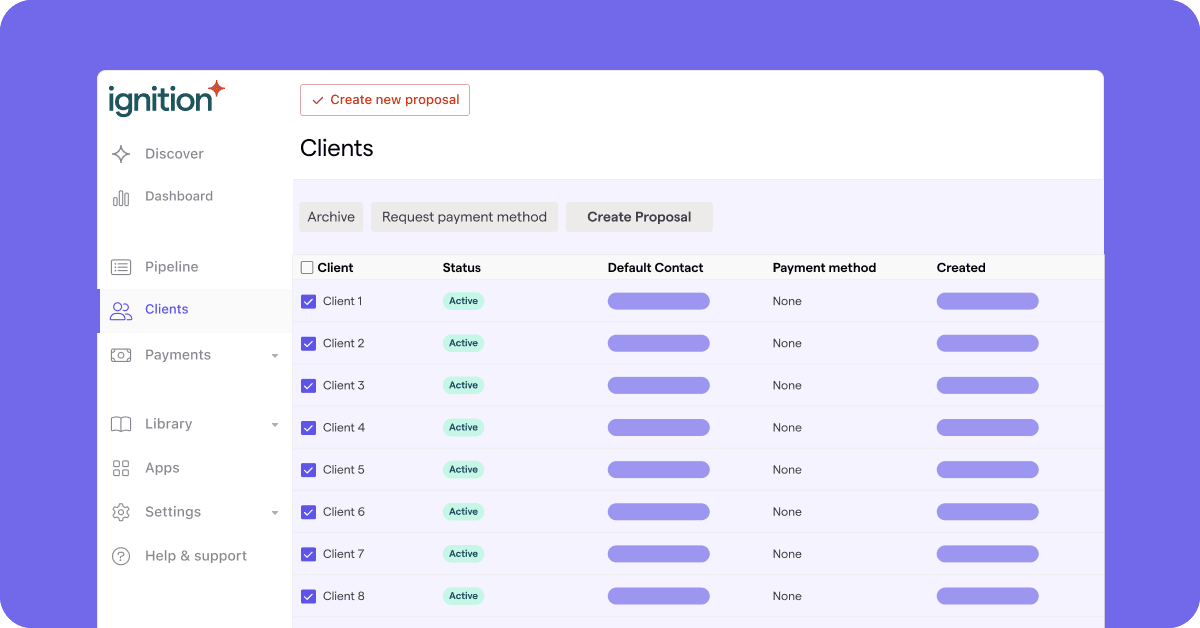Open the Apps grid icon
The height and width of the screenshot is (628, 1200).
click(x=120, y=467)
